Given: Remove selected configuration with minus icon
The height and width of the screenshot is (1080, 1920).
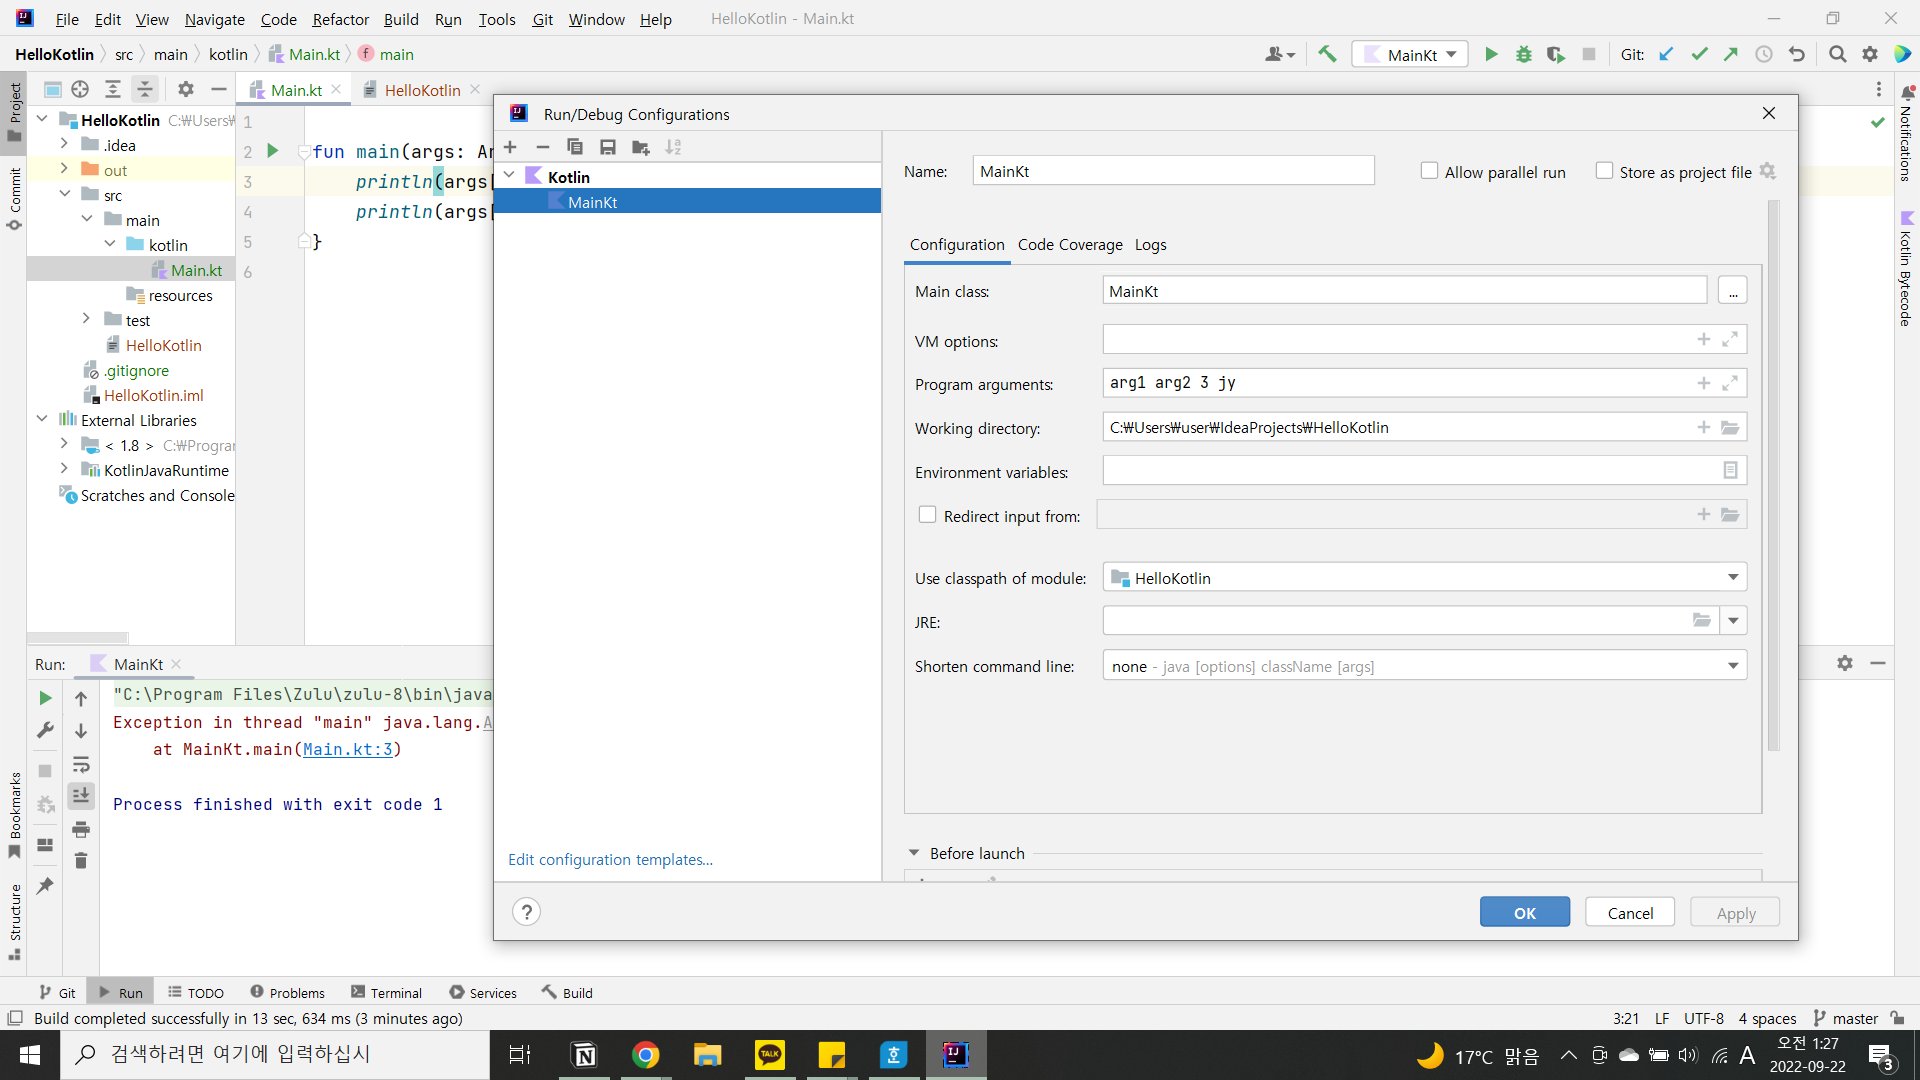Looking at the screenshot, I should pos(543,147).
